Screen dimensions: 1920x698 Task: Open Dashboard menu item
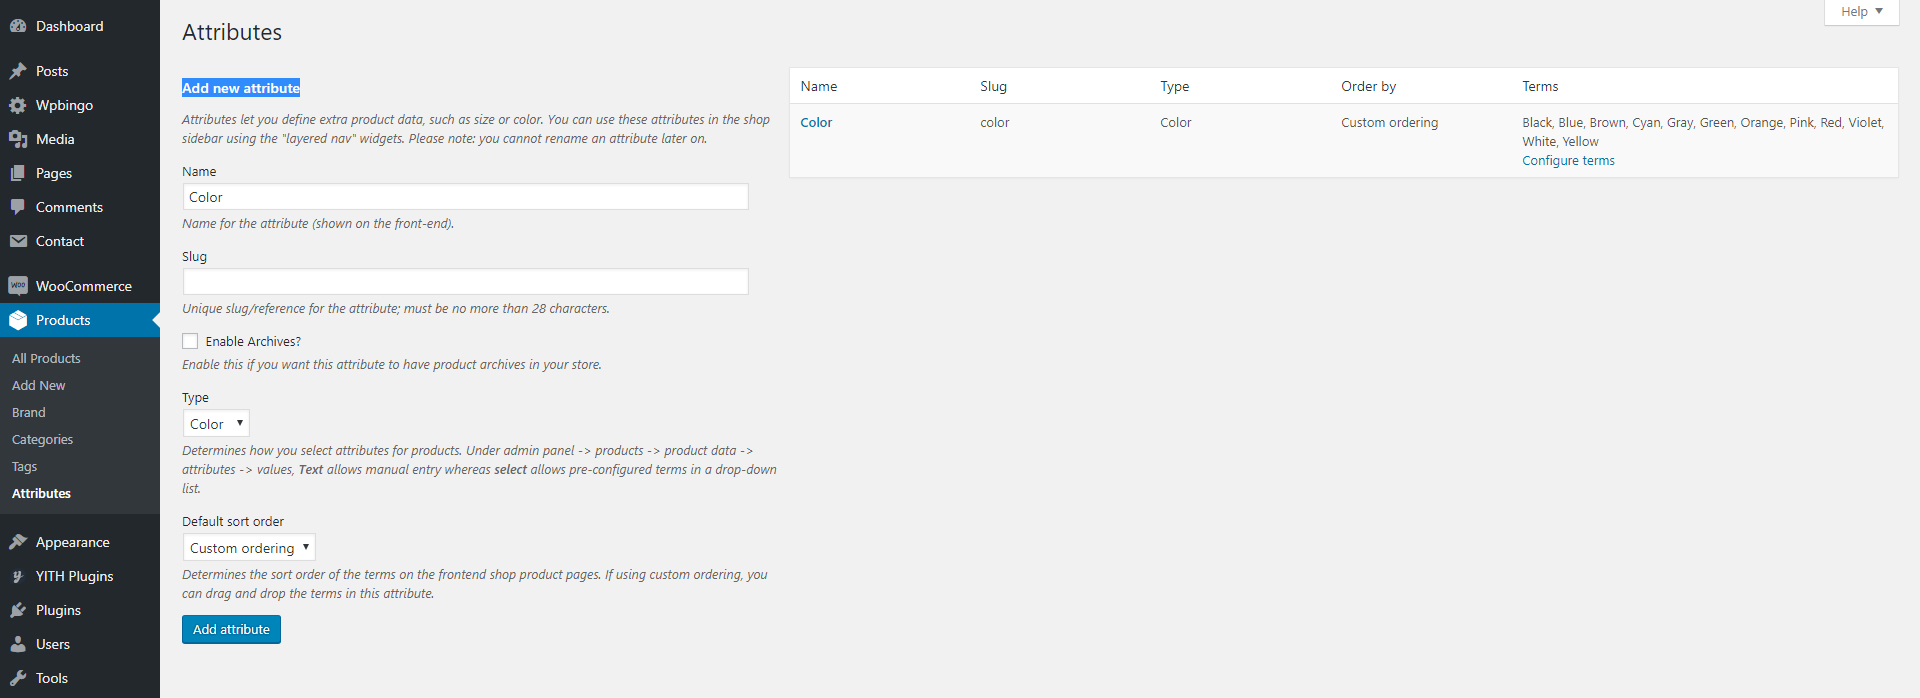[69, 26]
